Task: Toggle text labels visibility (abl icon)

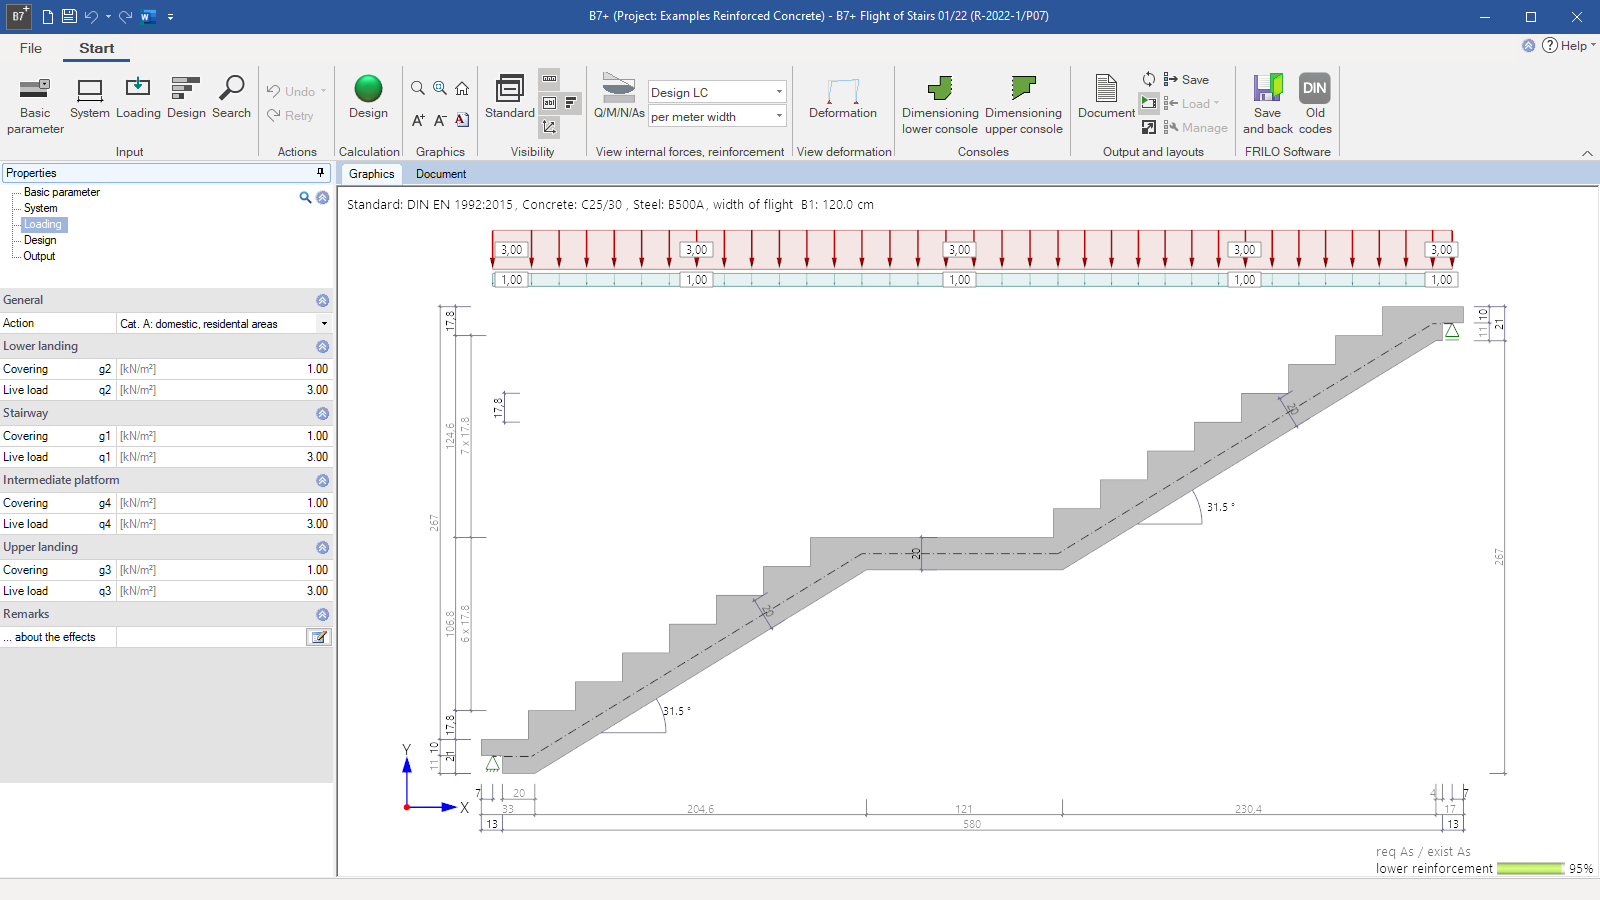Action: click(549, 103)
